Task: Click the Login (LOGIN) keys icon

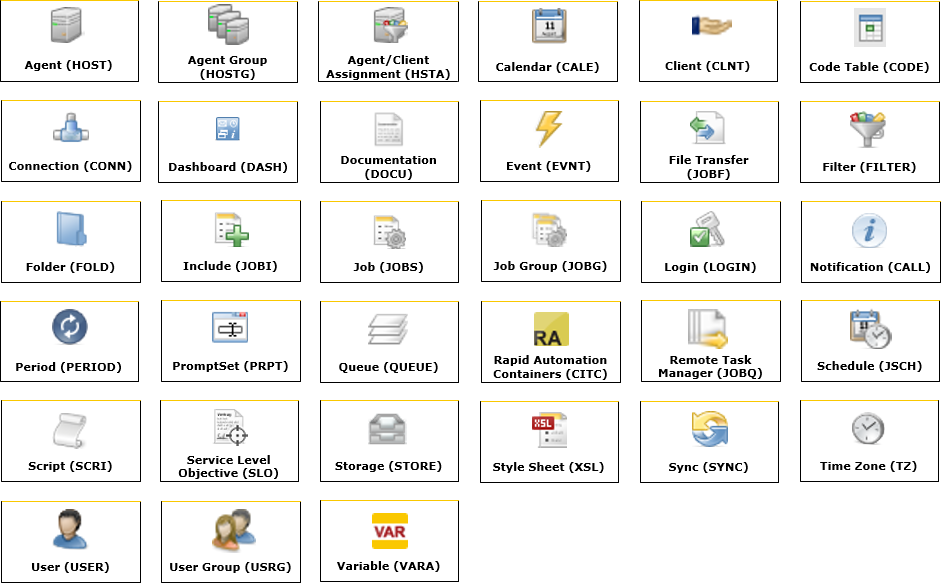Action: click(709, 230)
